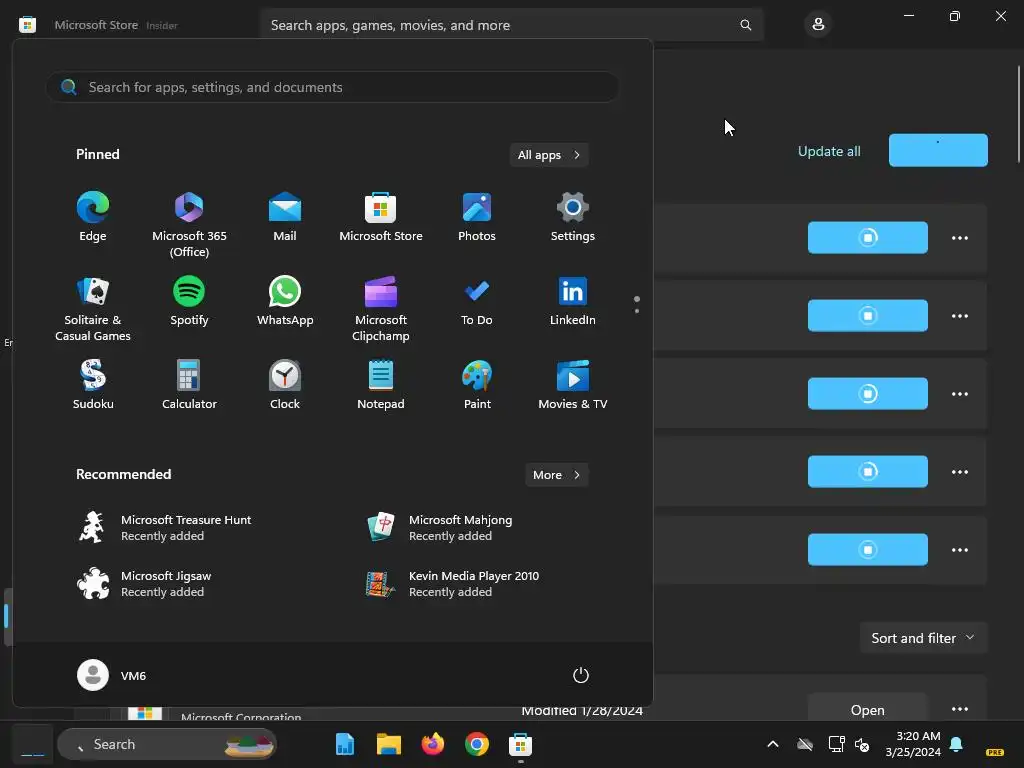
Task: Open WhatsApp pinned app
Action: tap(285, 302)
